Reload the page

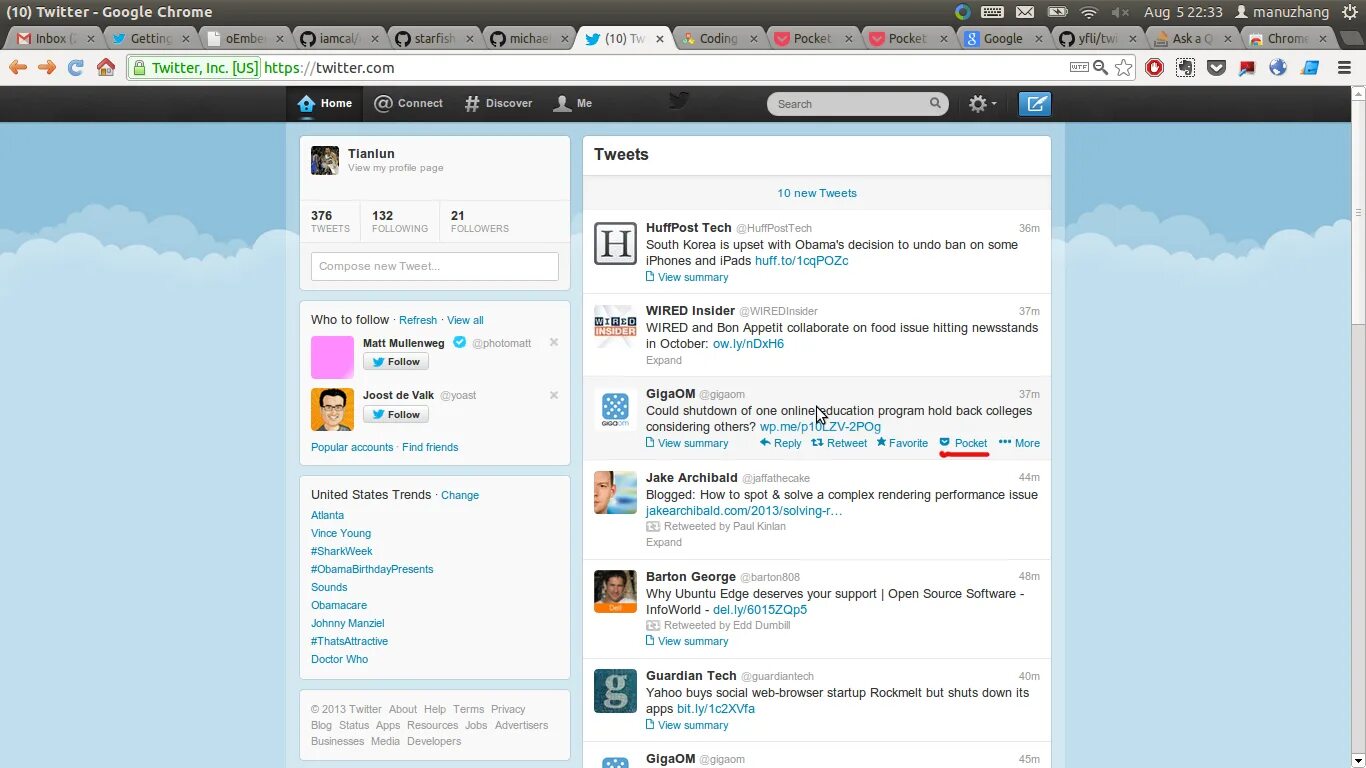pyautogui.click(x=75, y=68)
